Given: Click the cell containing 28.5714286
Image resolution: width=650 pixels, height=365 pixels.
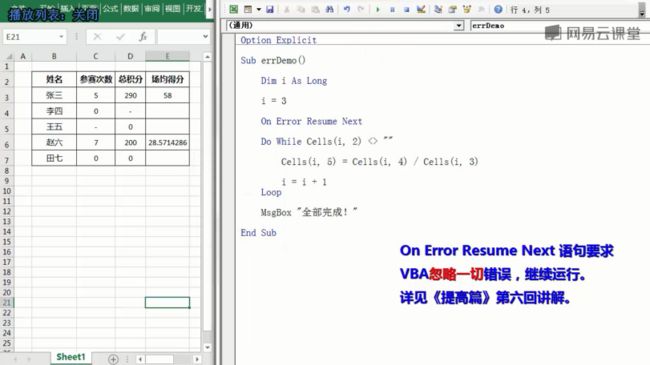Looking at the screenshot, I should [167, 143].
